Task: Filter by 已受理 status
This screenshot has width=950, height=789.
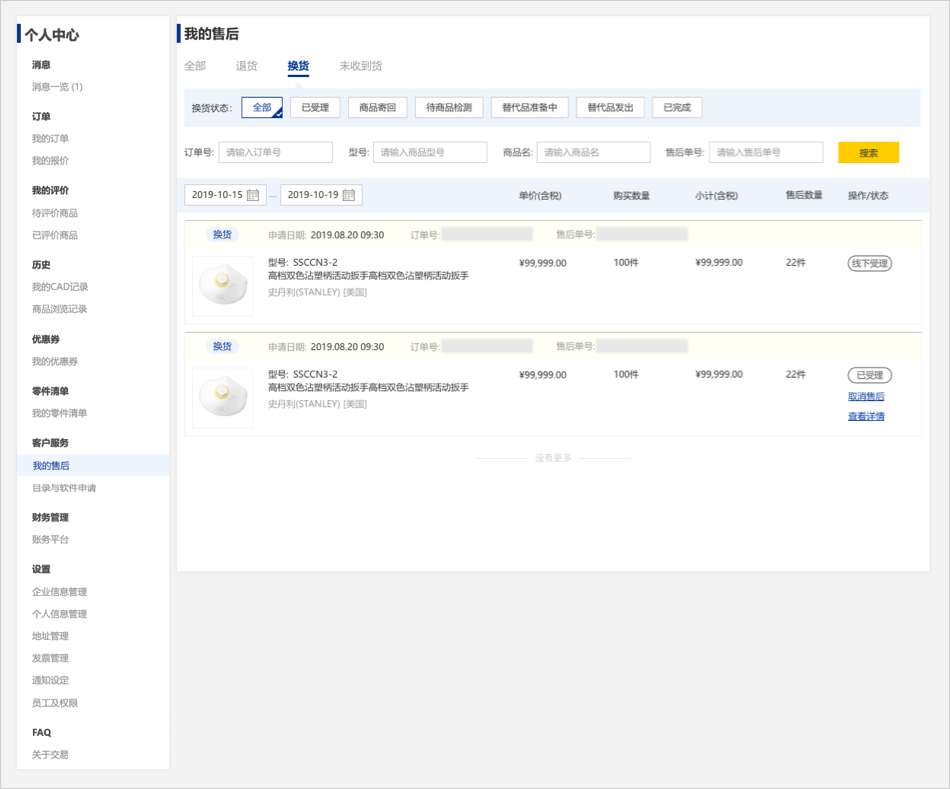Action: click(x=315, y=108)
